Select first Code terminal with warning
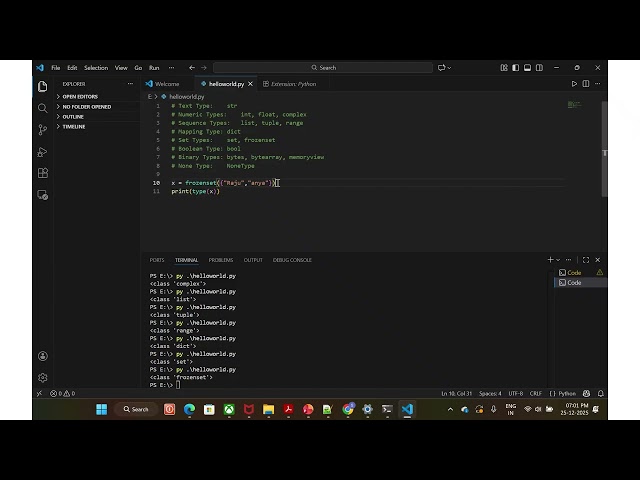Image resolution: width=640 pixels, height=480 pixels. [580, 272]
